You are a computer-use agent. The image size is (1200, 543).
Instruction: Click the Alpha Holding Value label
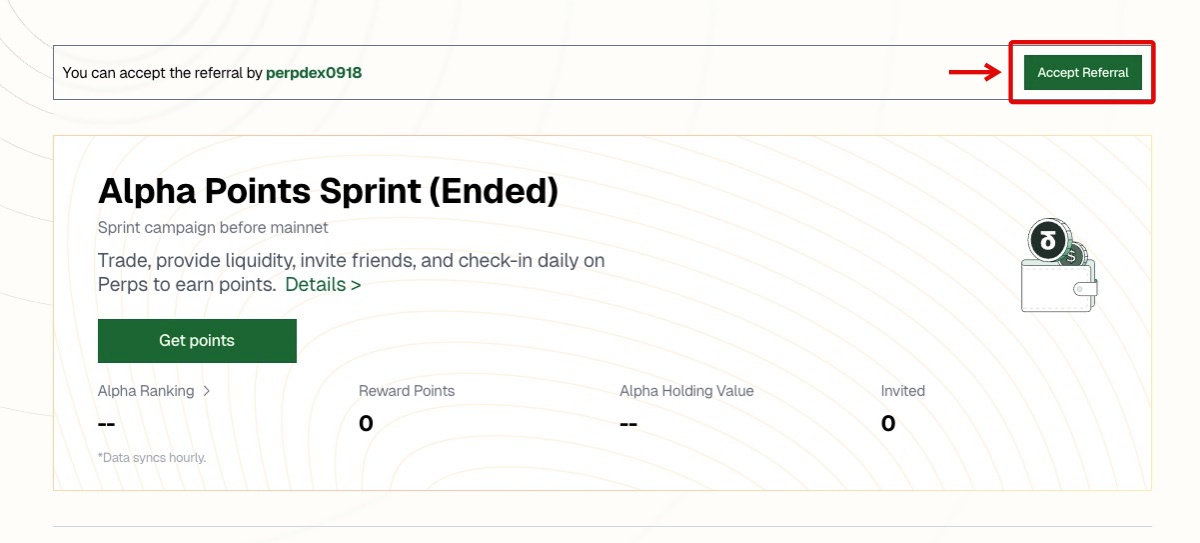(686, 391)
